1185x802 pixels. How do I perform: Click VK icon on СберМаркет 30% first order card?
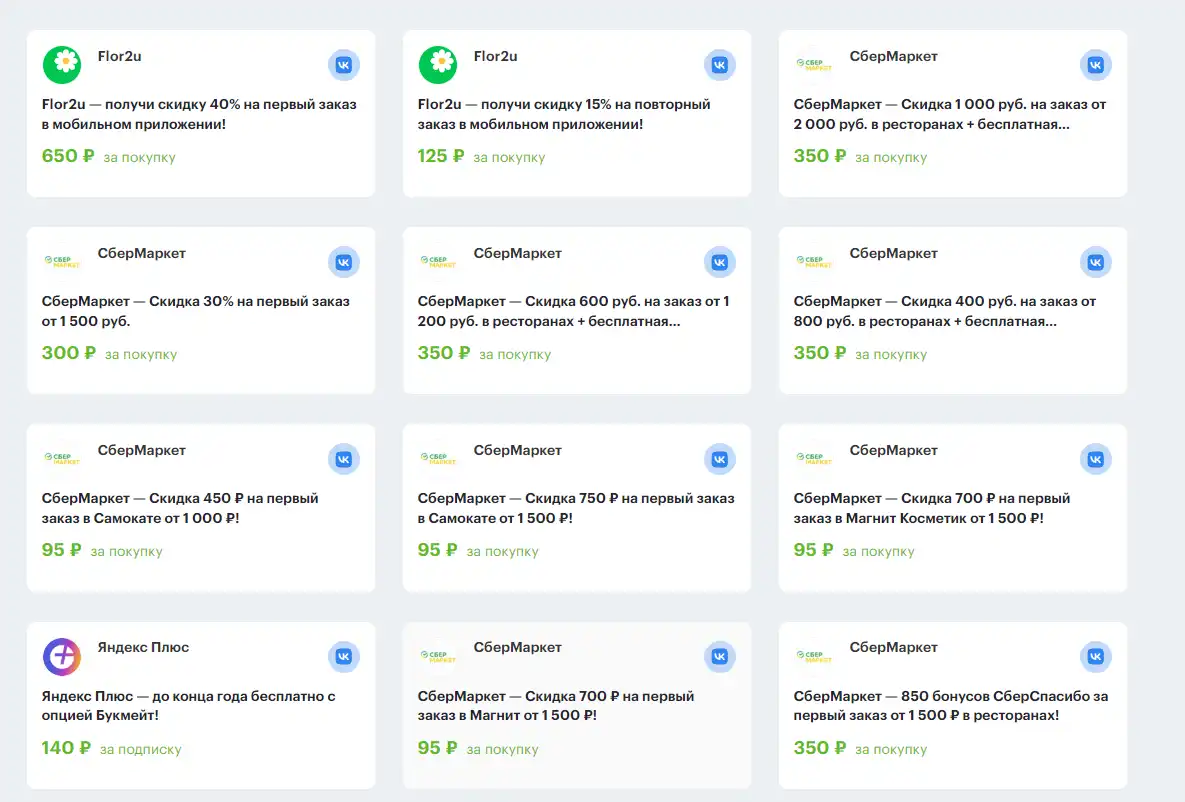click(x=344, y=262)
